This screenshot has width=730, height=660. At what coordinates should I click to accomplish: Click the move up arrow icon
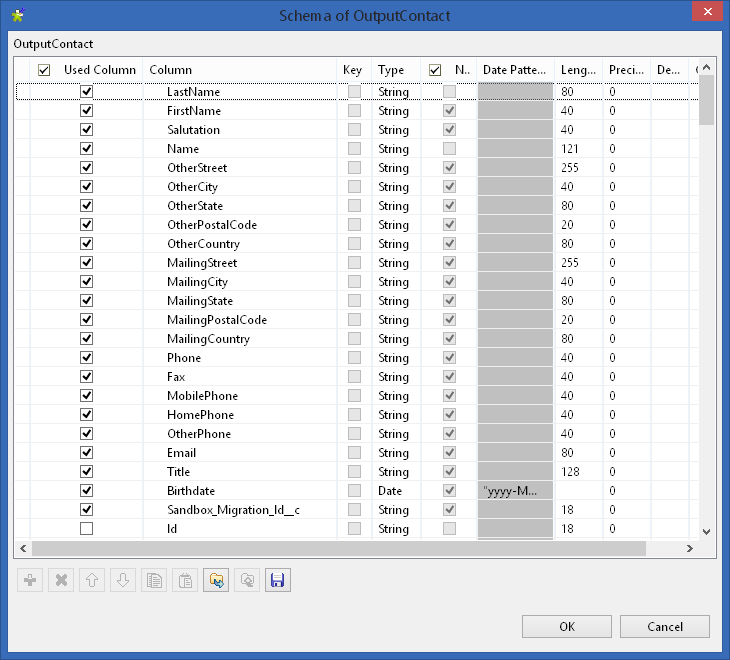[x=92, y=580]
